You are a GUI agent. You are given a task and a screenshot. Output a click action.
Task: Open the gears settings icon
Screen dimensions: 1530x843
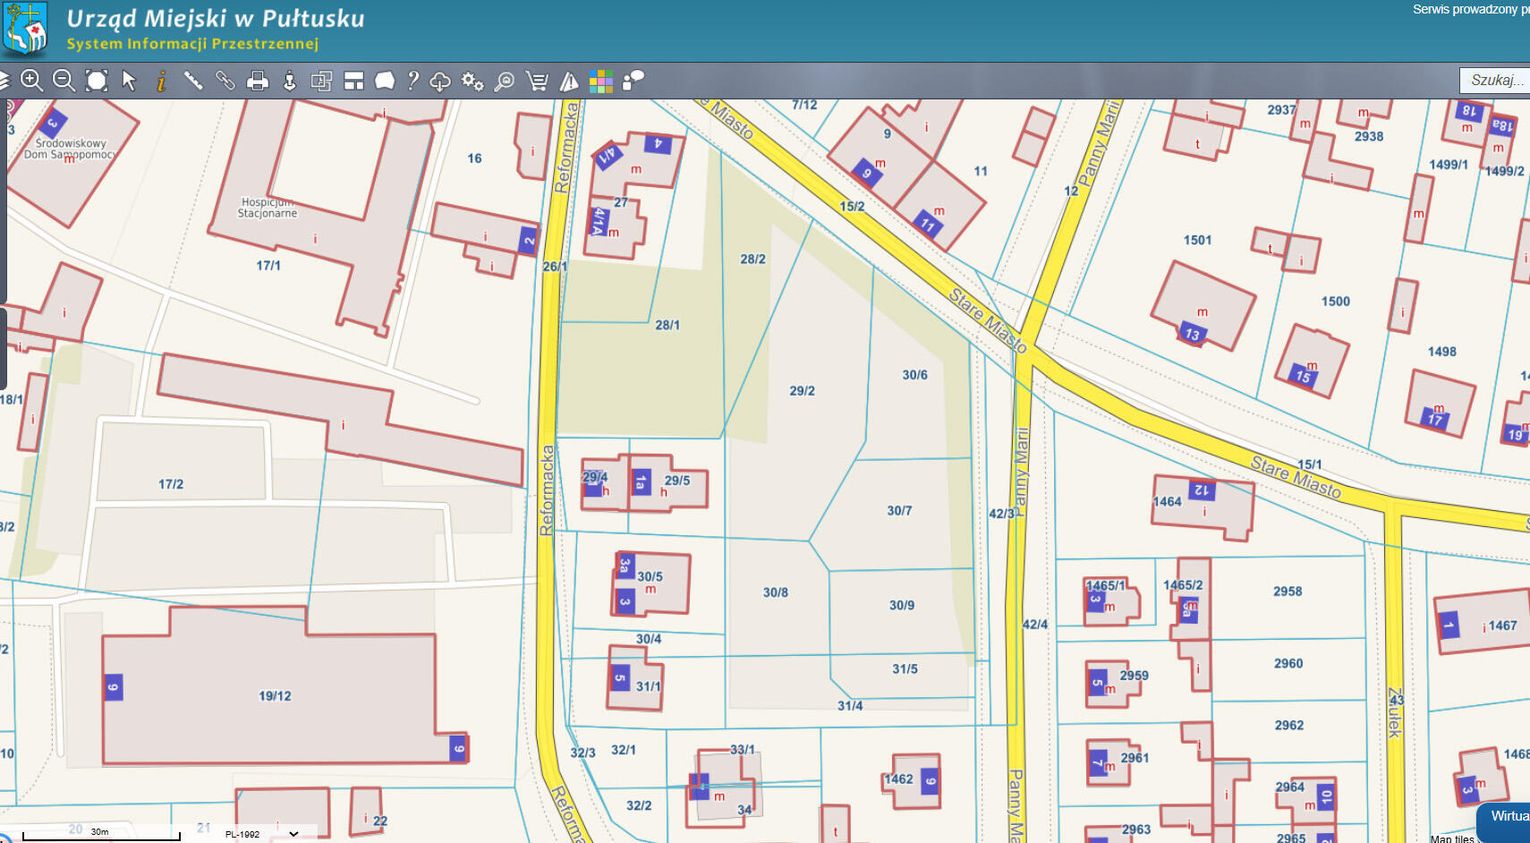[x=473, y=81]
